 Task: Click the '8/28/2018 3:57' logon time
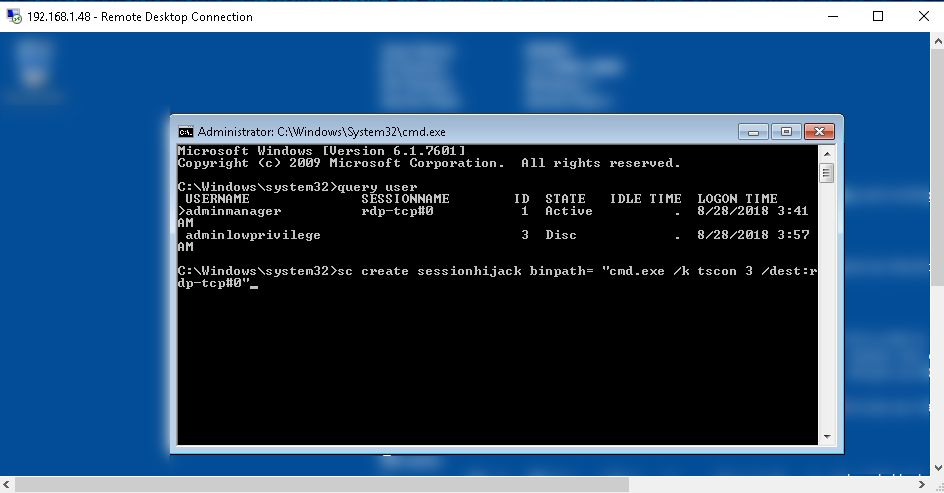753,235
